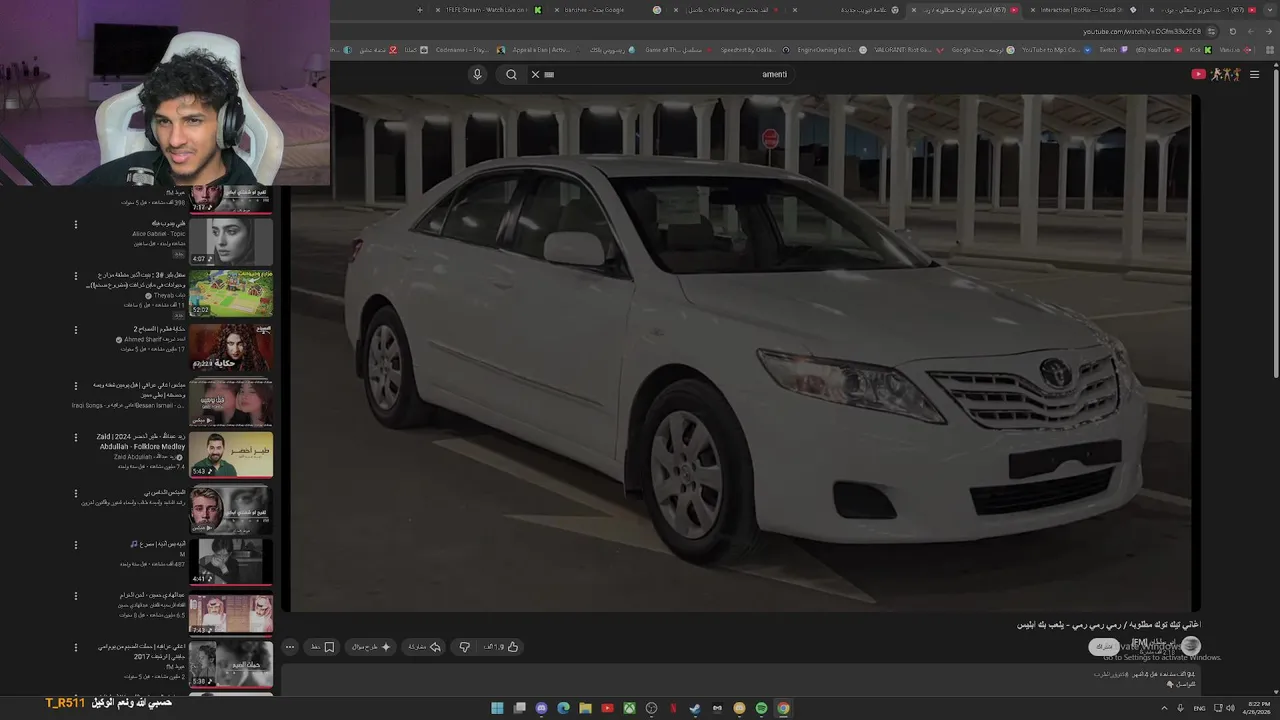Play the farm game 52:02 thumbnail

point(231,293)
